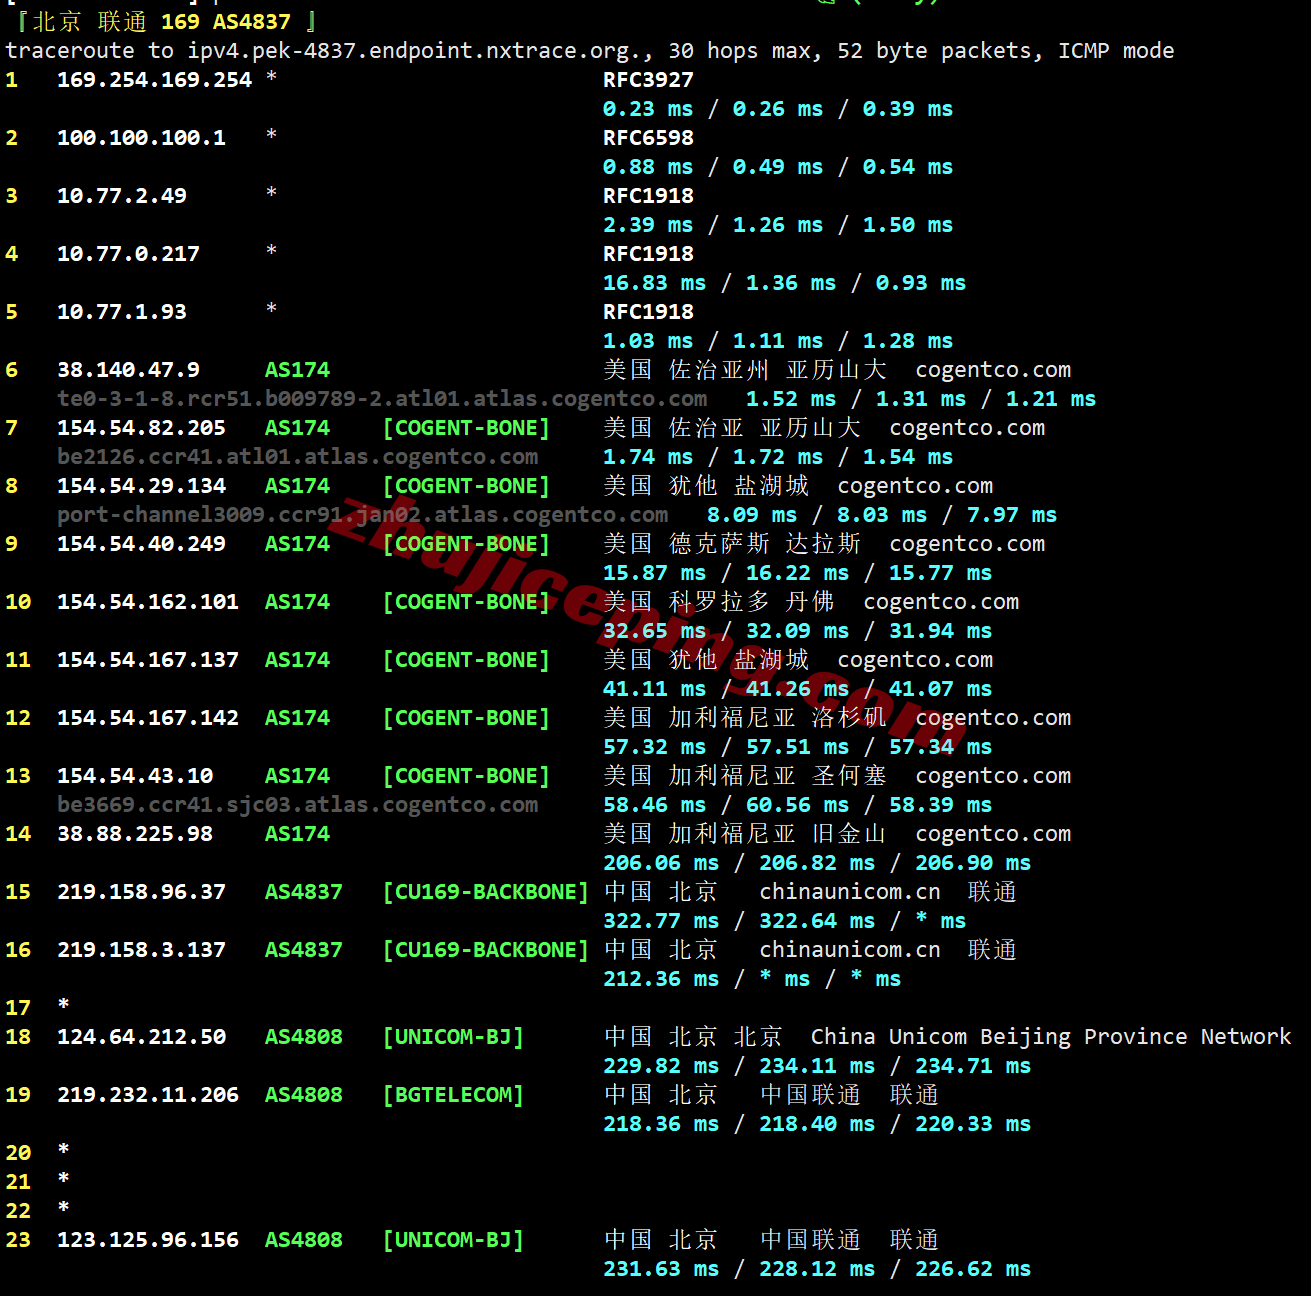
Task: Select the AS174 label on hop 14
Action: pyautogui.click(x=297, y=834)
